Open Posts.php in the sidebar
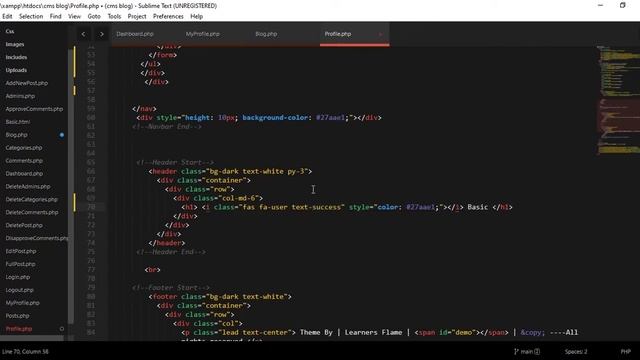This screenshot has width=640, height=360. point(17,316)
